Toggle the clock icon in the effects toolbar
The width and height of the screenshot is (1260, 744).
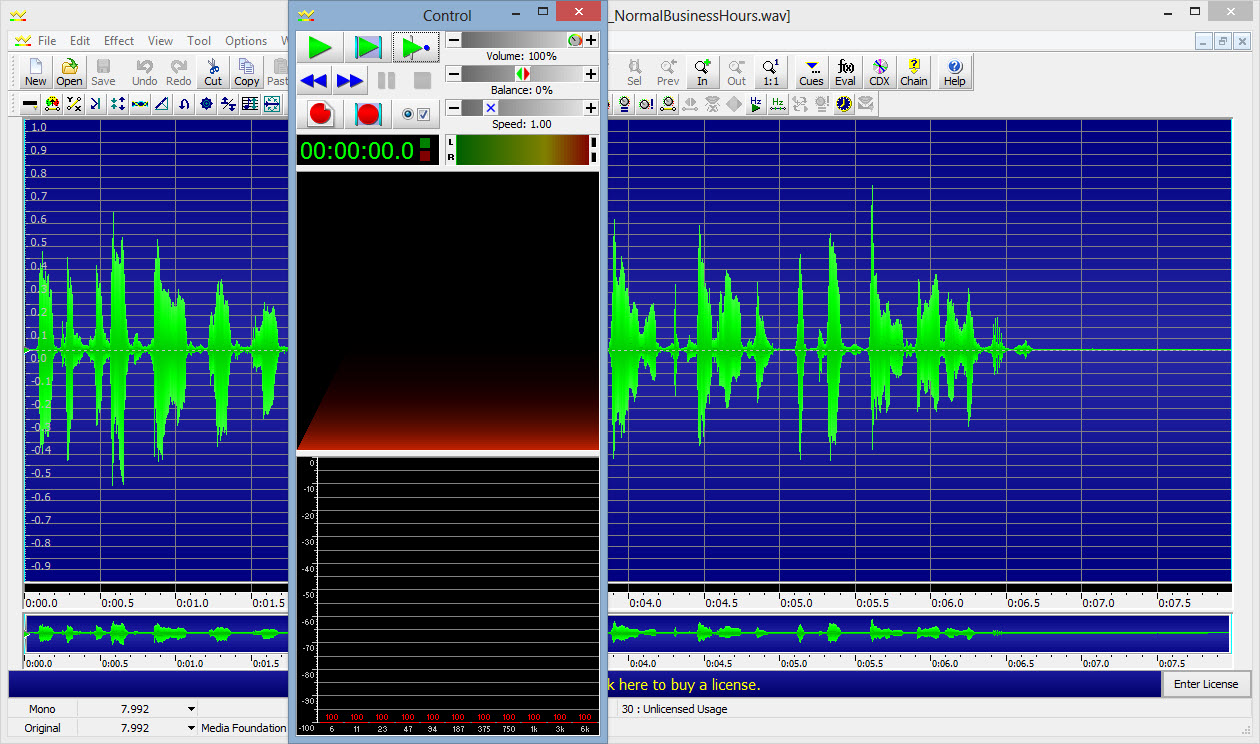(844, 103)
